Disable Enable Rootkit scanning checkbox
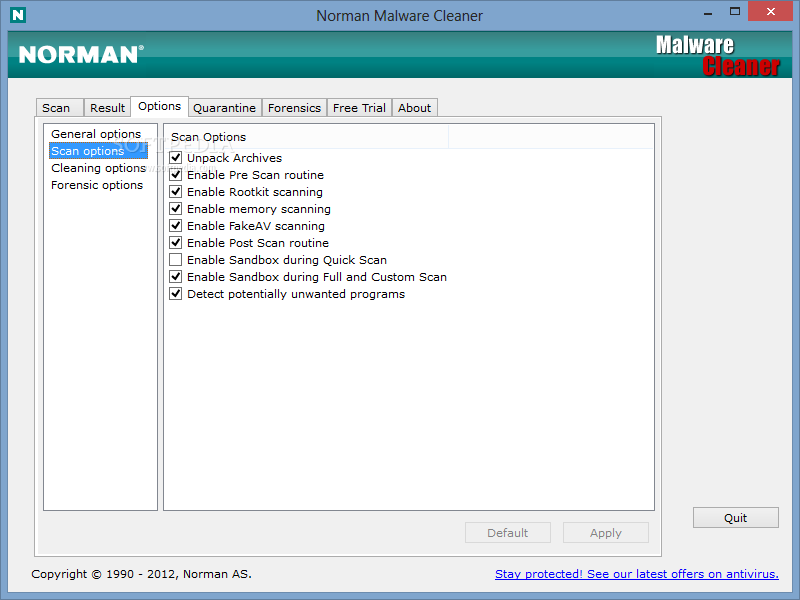The width and height of the screenshot is (800, 600). (x=176, y=192)
